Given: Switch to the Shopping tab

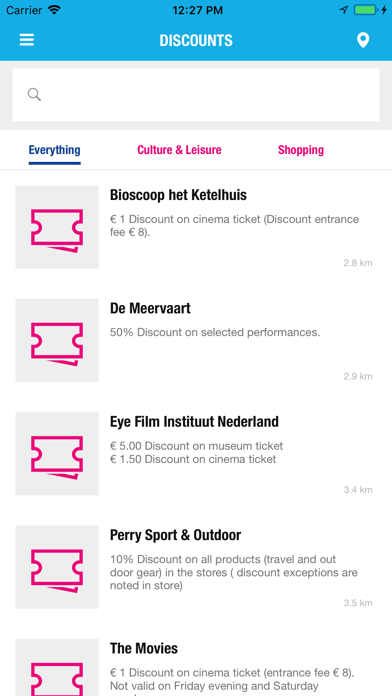Looking at the screenshot, I should point(301,150).
